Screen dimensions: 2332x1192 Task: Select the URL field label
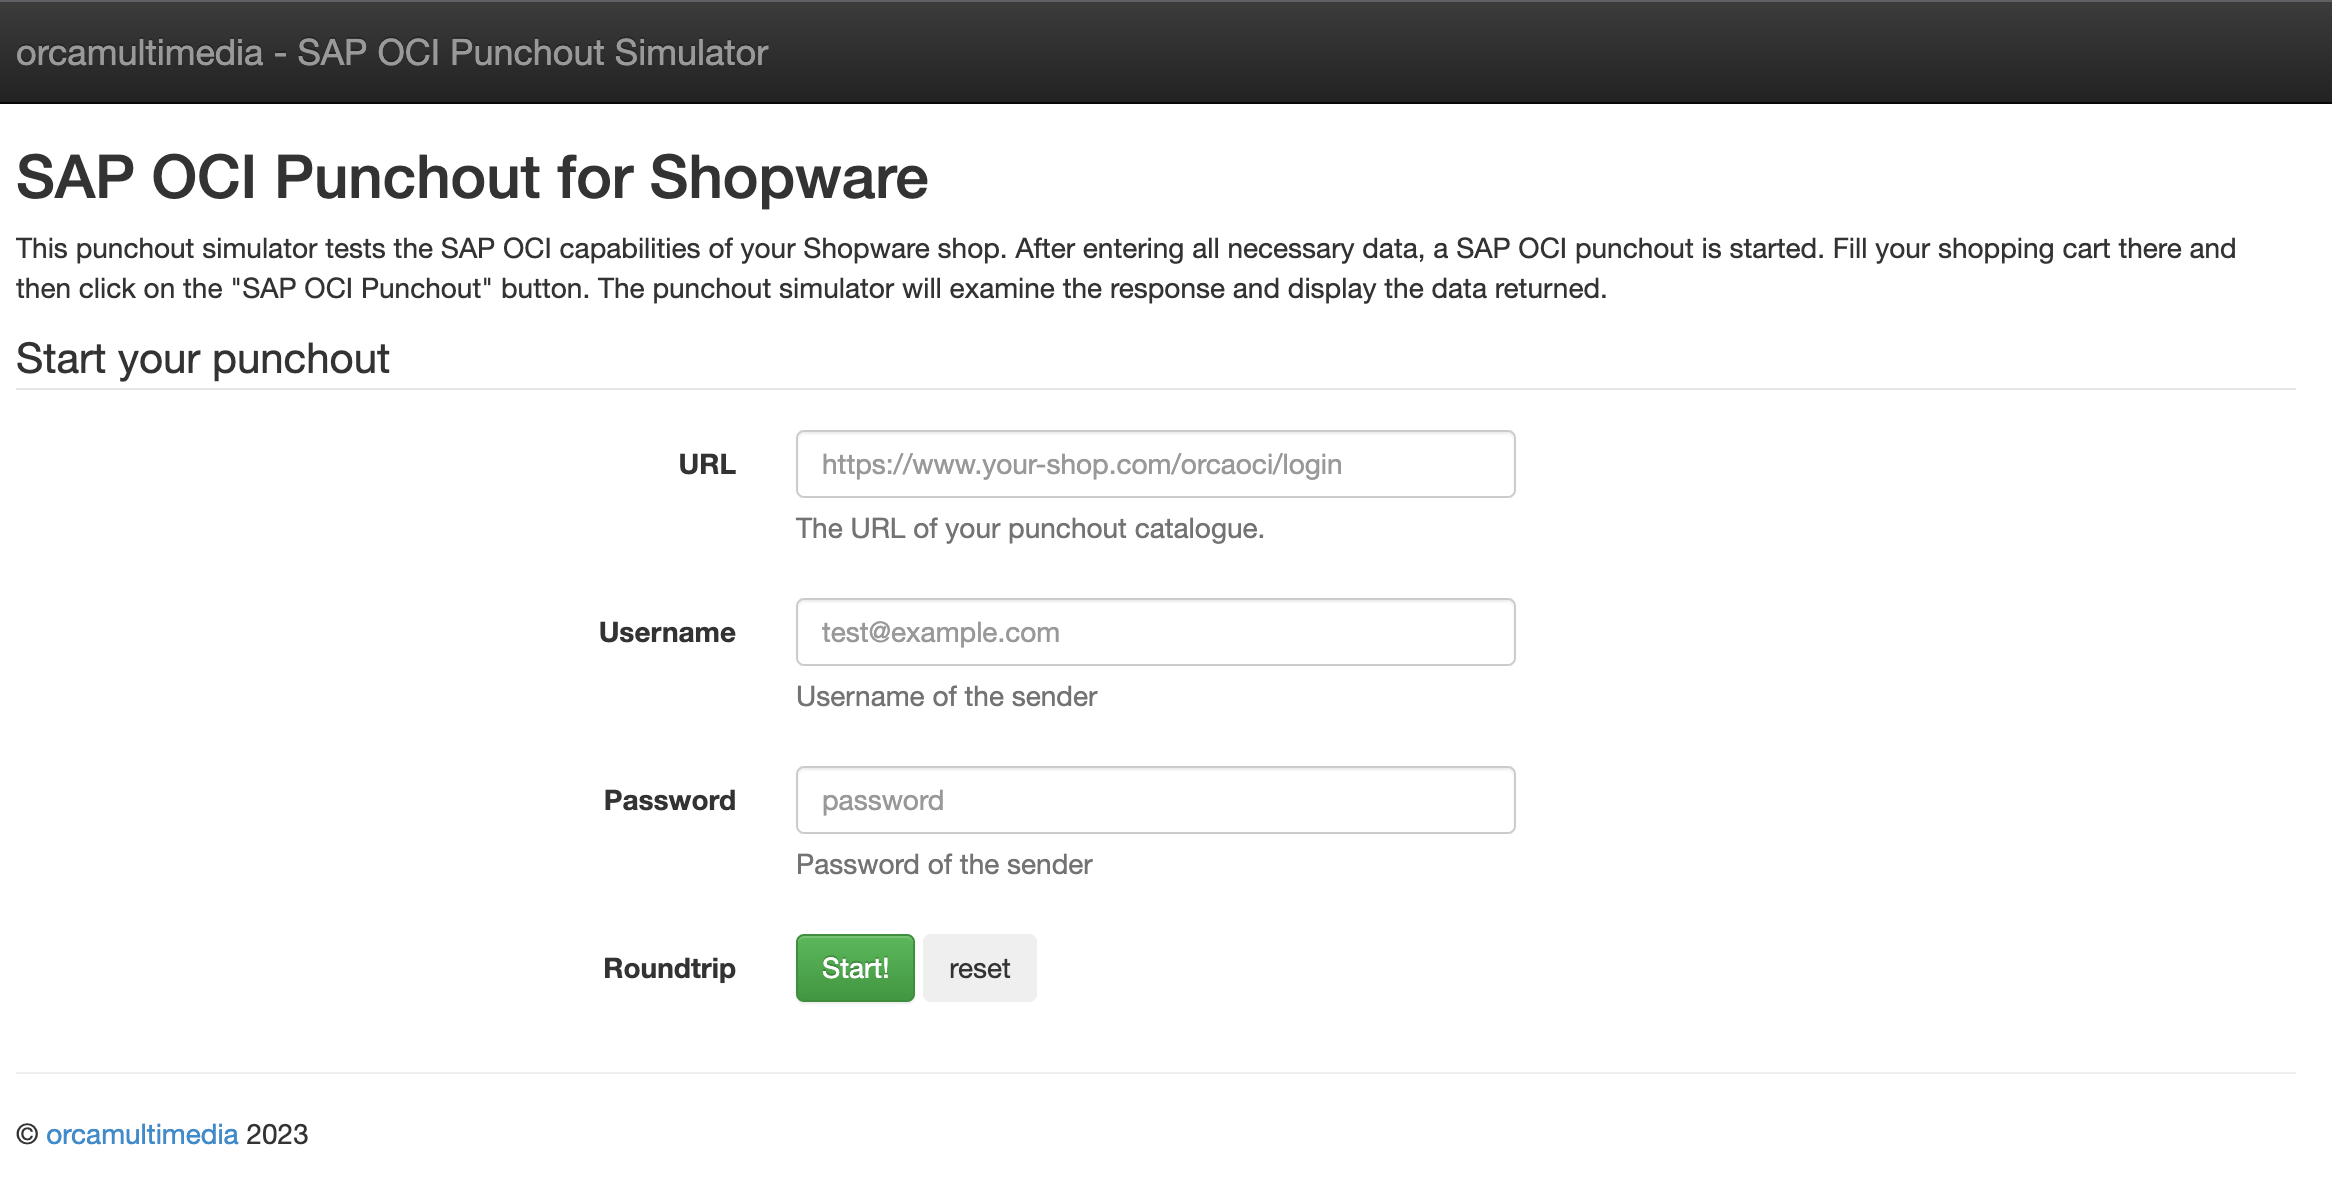click(707, 464)
